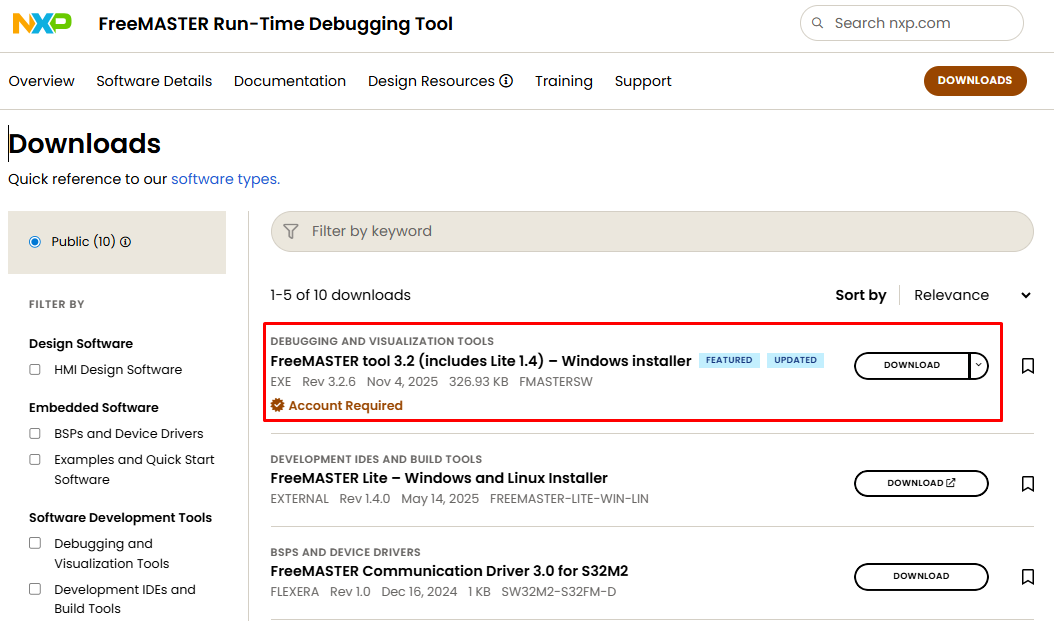Click the search magnifier icon

818,23
